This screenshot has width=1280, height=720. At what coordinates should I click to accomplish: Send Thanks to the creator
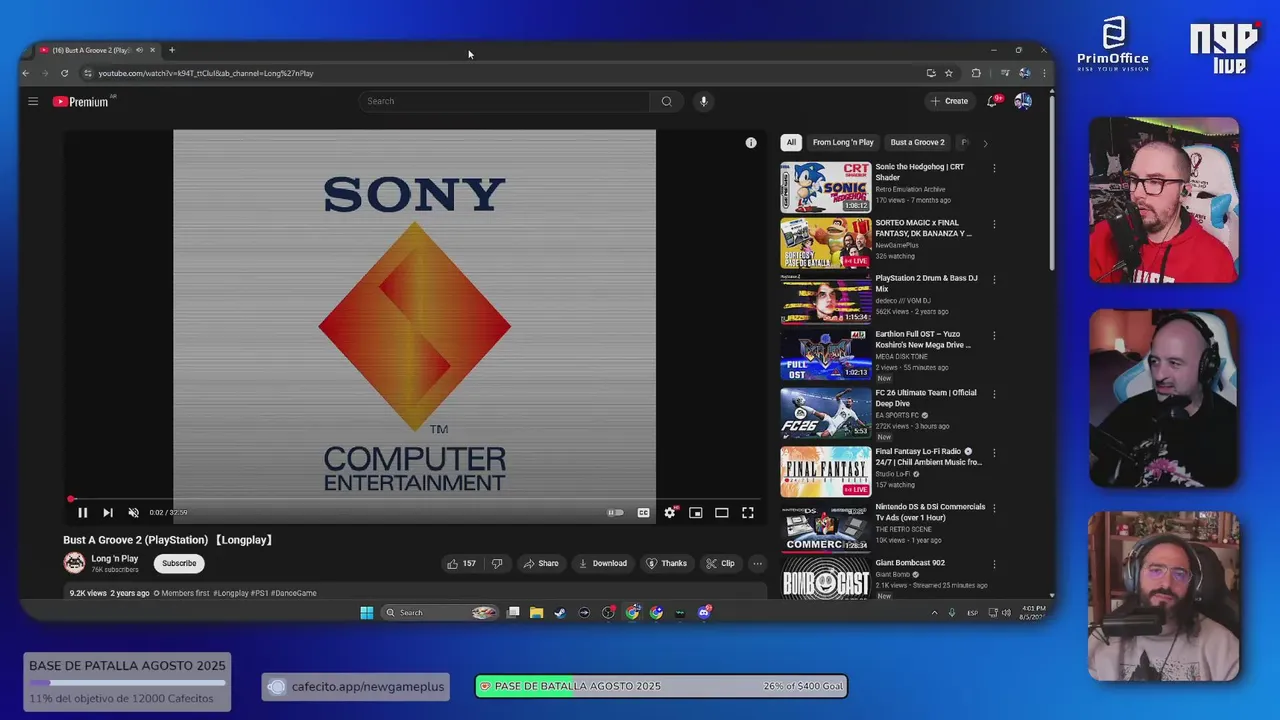(x=666, y=563)
